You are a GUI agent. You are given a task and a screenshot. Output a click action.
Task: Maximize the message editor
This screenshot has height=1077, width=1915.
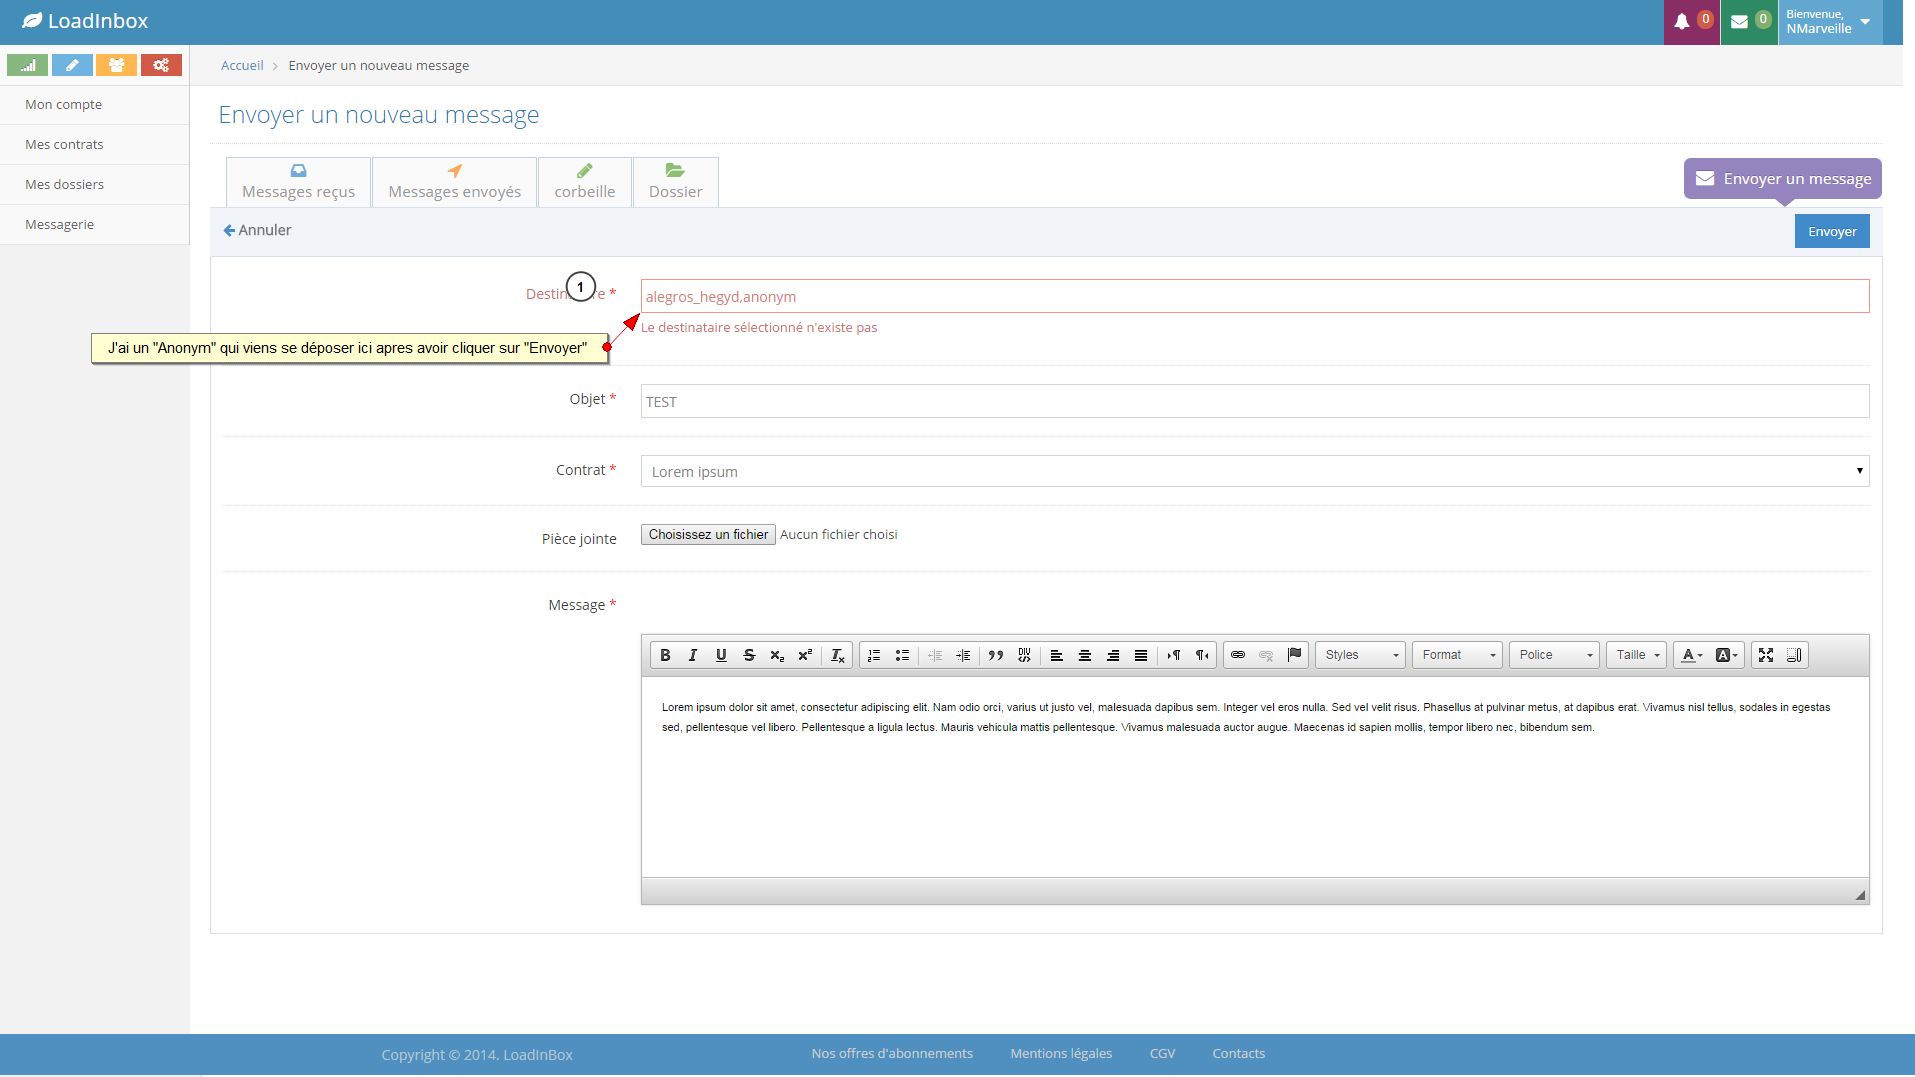tap(1766, 655)
